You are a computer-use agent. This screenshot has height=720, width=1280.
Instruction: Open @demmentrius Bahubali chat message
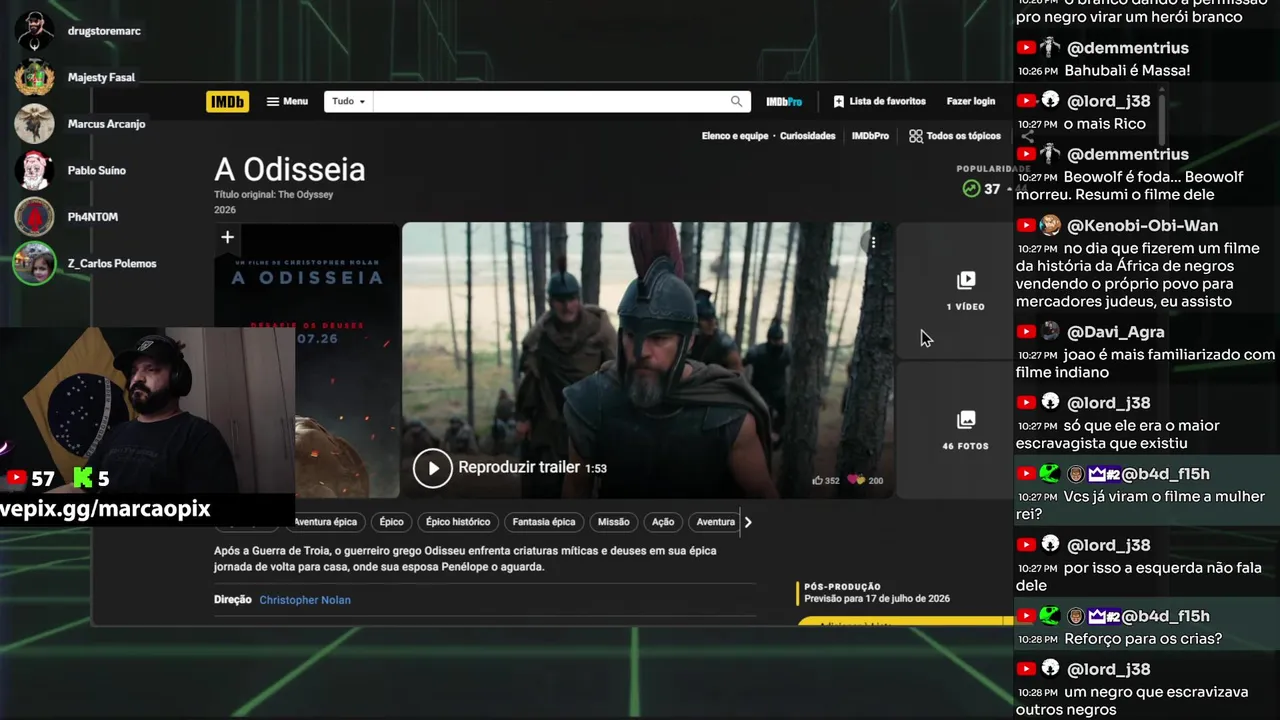tap(1127, 71)
